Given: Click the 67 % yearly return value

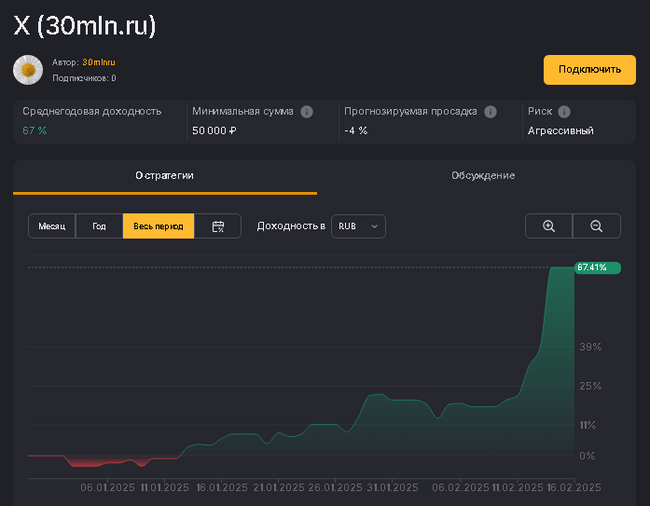Looking at the screenshot, I should tap(35, 131).
